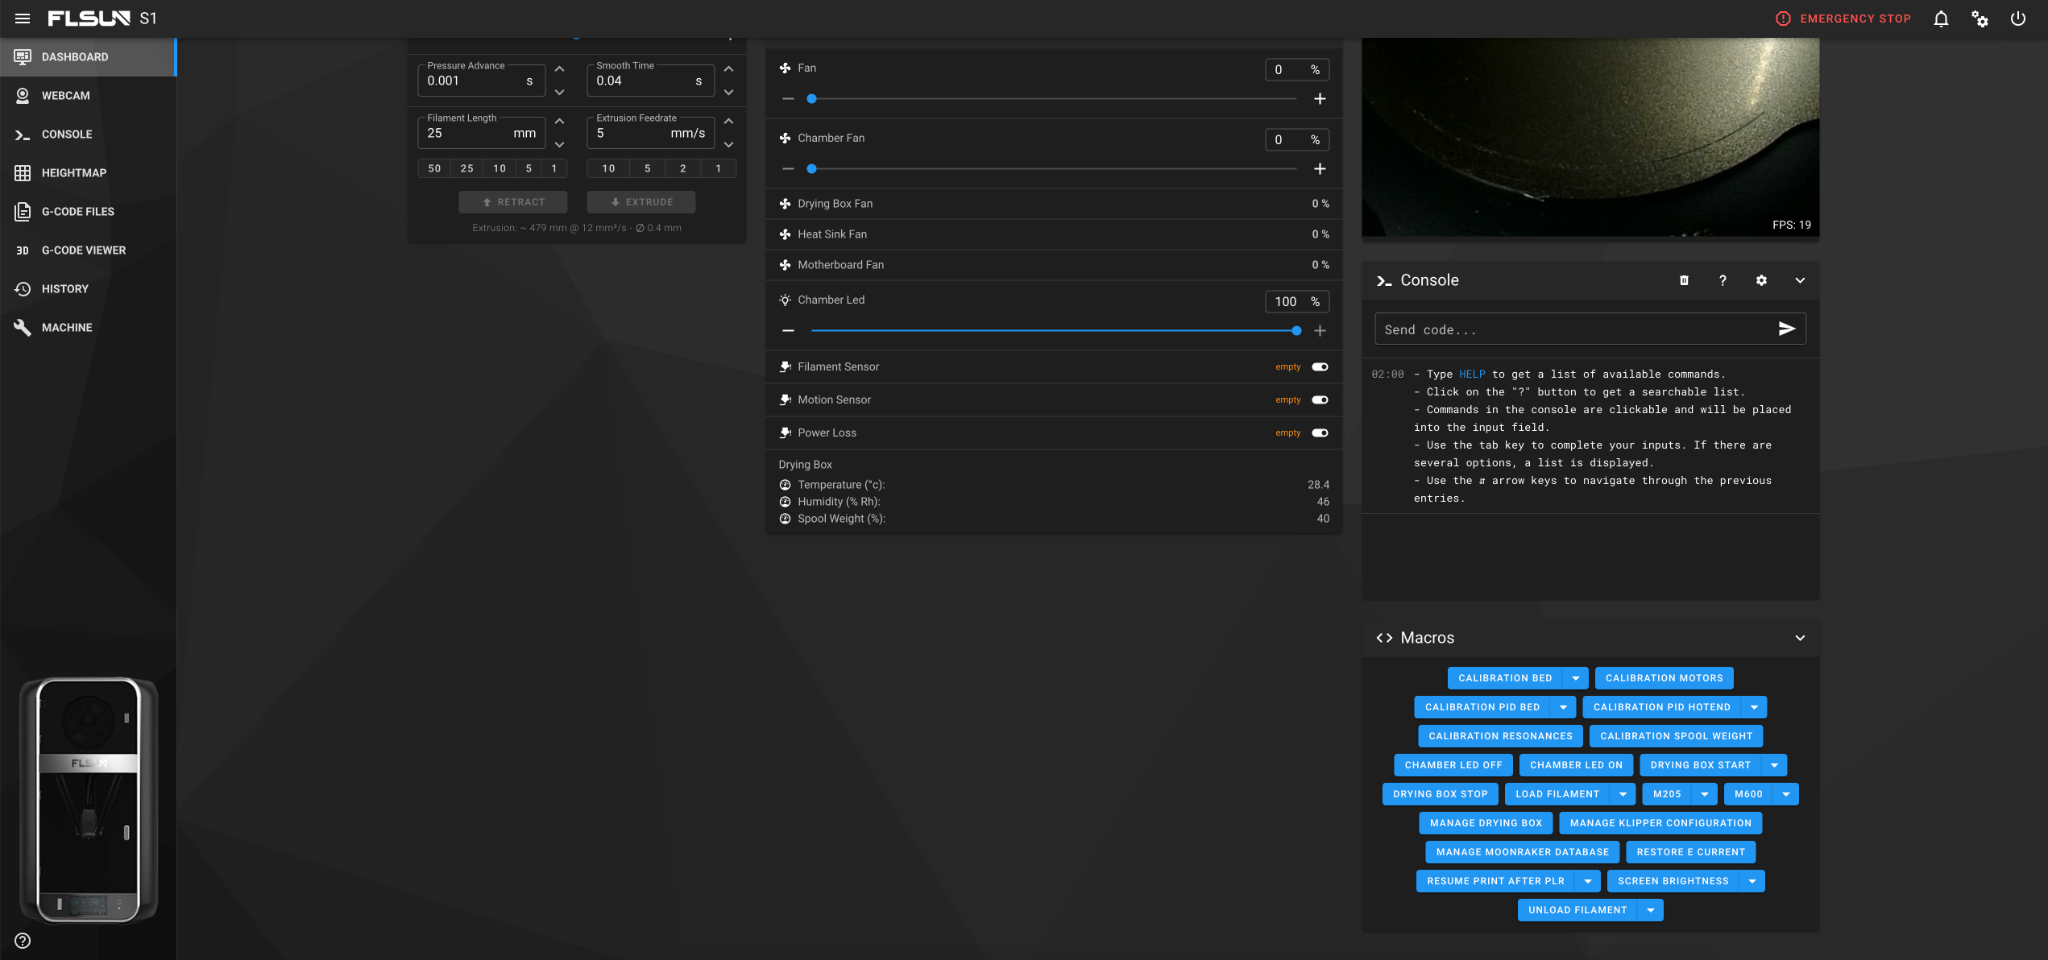Open M600 macro dropdown arrow

coord(1786,794)
